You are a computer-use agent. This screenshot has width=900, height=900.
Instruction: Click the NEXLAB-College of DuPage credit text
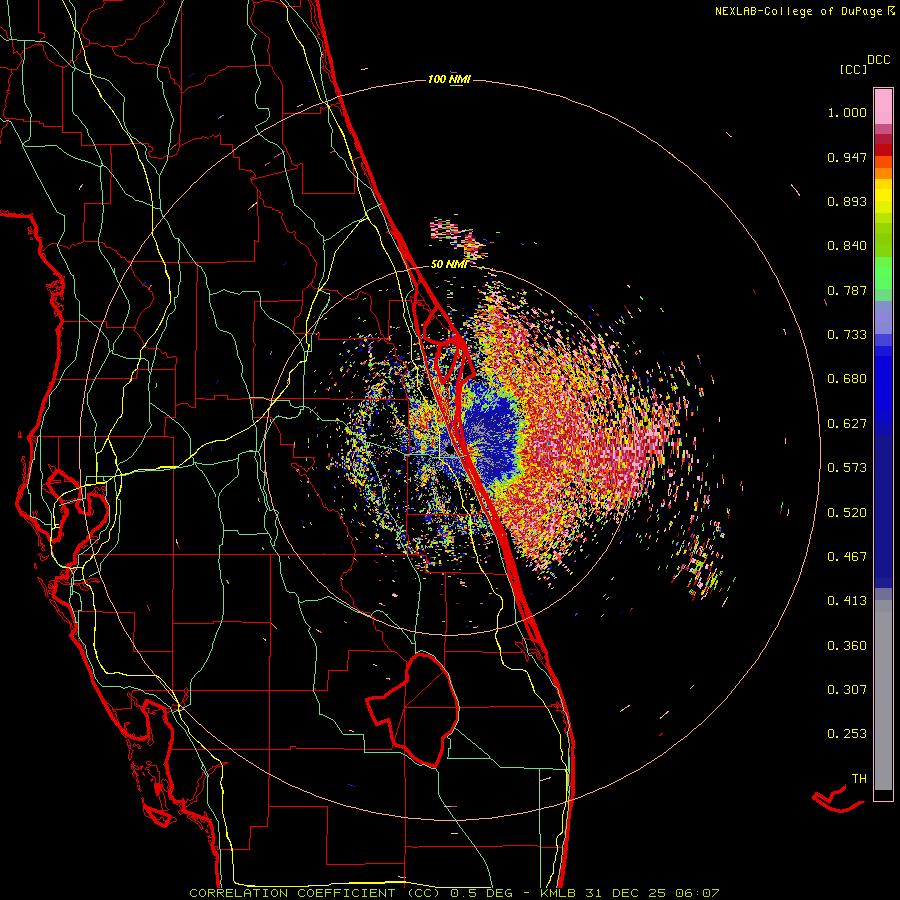click(800, 11)
